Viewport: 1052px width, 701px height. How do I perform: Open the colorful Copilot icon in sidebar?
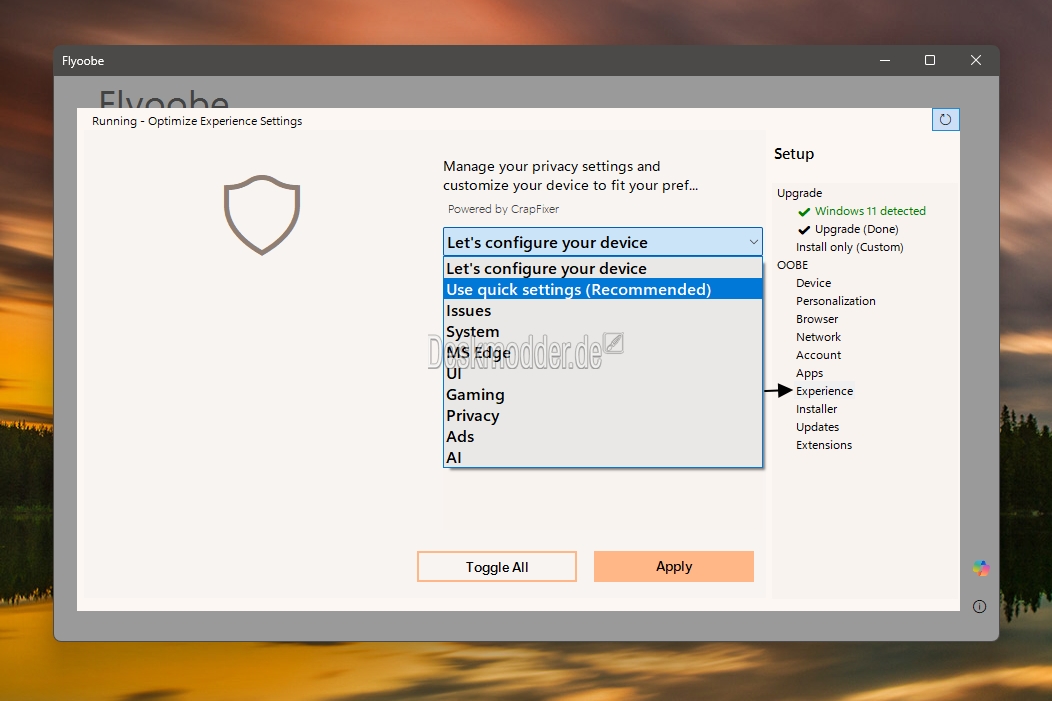click(x=980, y=568)
